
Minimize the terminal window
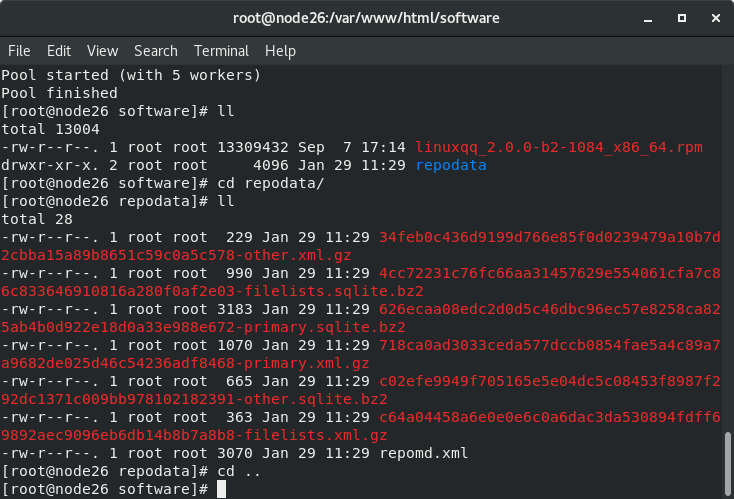tap(648, 19)
